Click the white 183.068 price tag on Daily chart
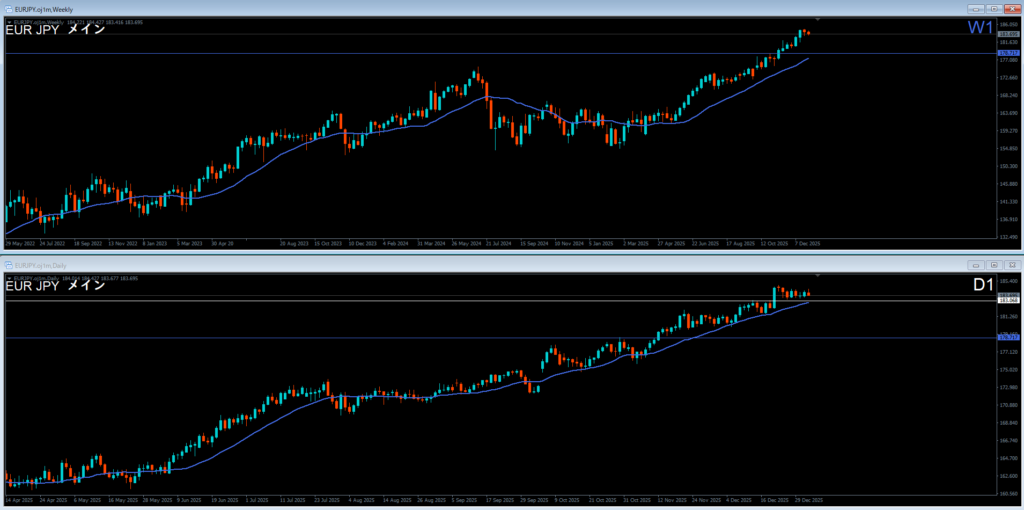 (x=1008, y=299)
